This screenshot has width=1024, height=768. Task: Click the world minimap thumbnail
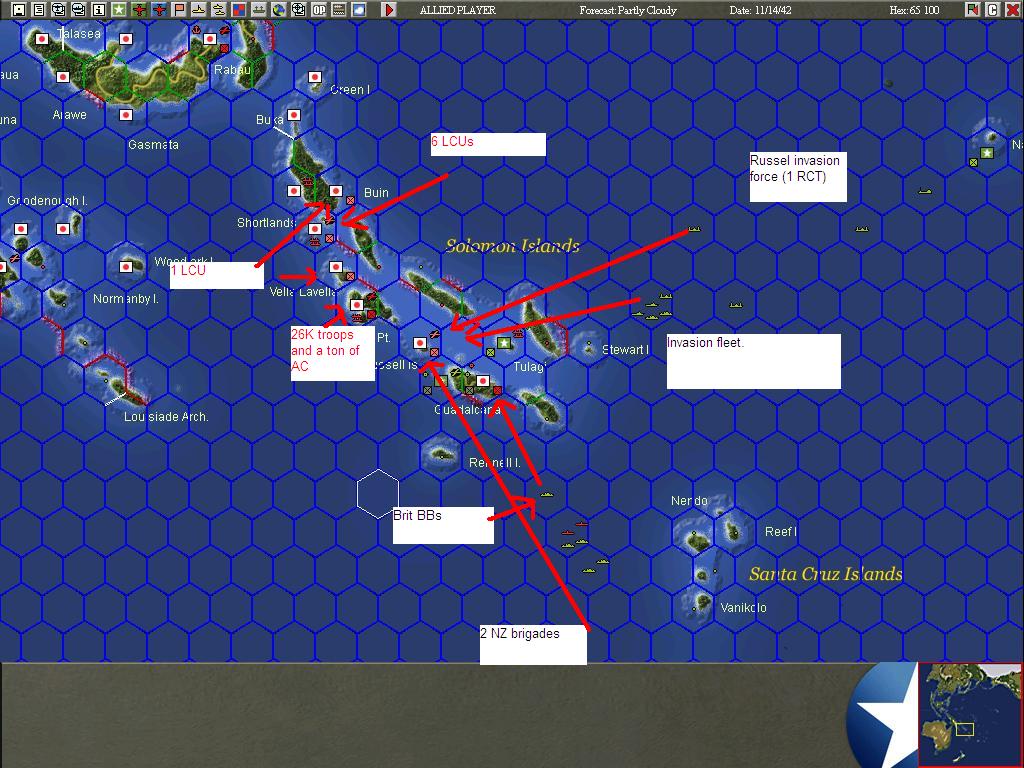tap(970, 714)
